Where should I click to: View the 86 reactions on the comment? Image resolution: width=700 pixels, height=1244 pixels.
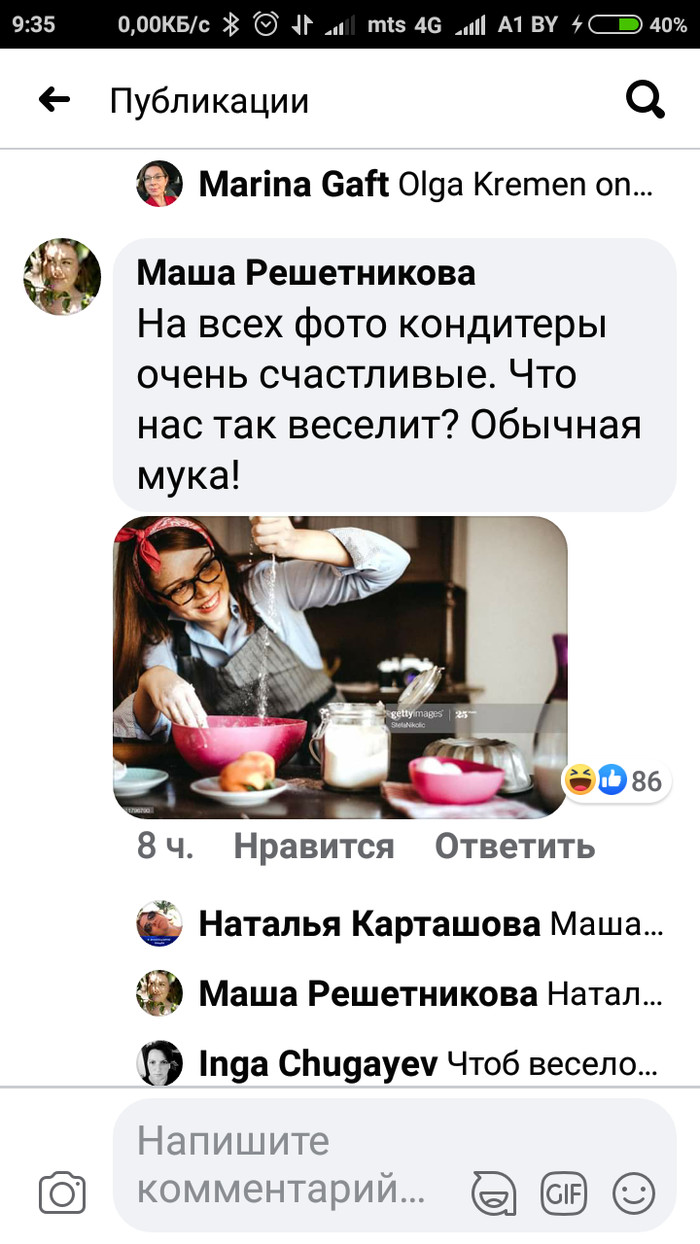[x=615, y=780]
